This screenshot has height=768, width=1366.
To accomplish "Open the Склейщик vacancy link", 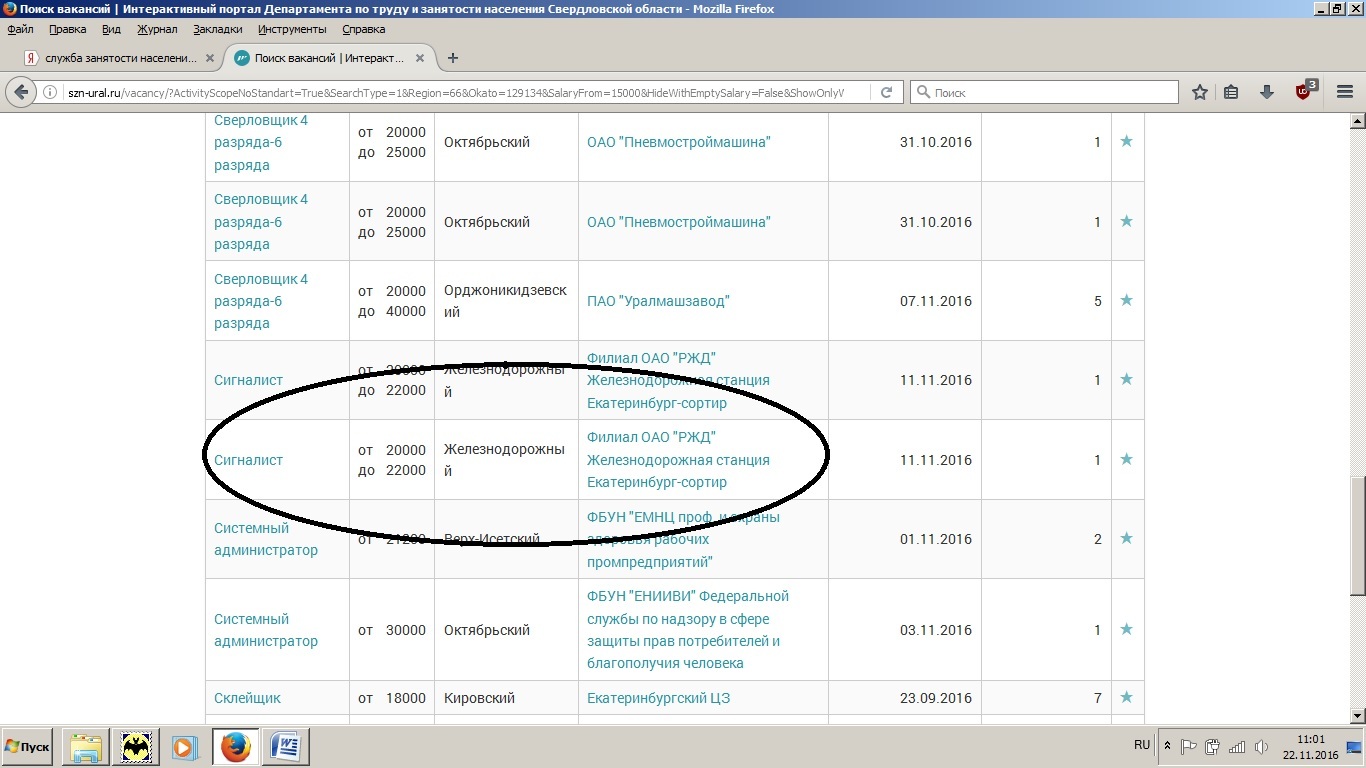I will (247, 698).
